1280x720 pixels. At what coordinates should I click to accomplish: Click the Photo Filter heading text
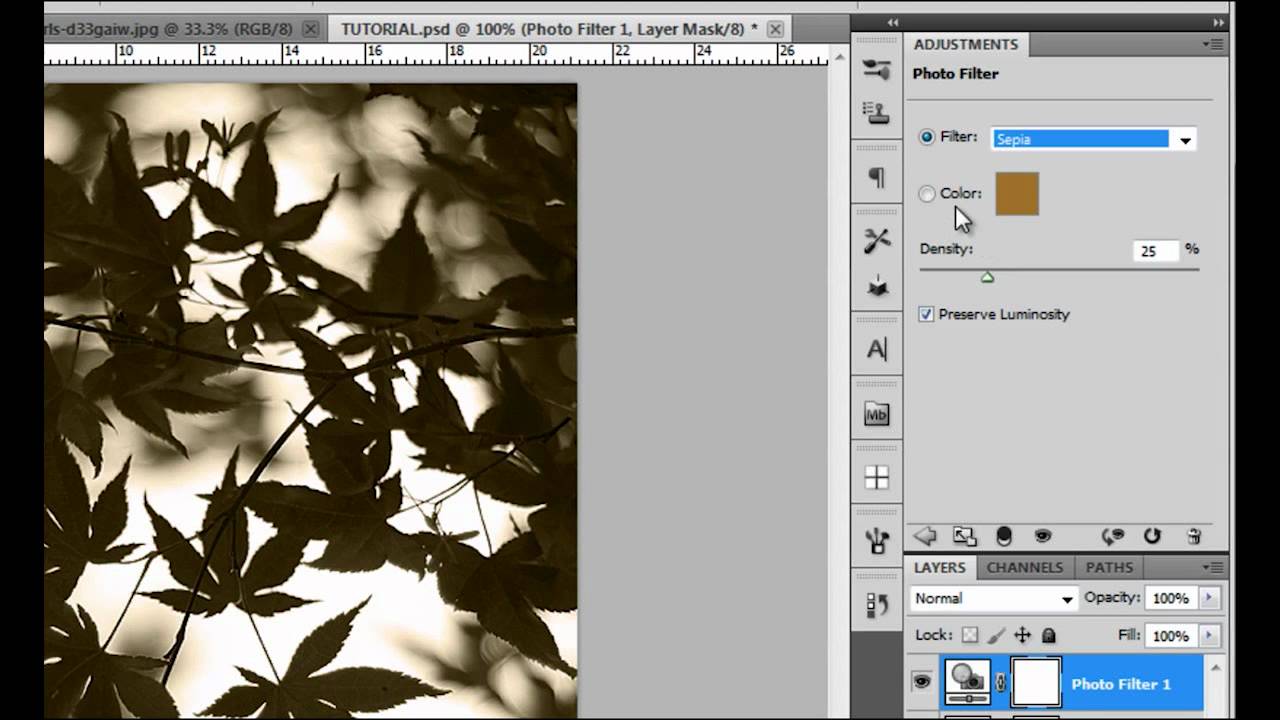(x=956, y=73)
